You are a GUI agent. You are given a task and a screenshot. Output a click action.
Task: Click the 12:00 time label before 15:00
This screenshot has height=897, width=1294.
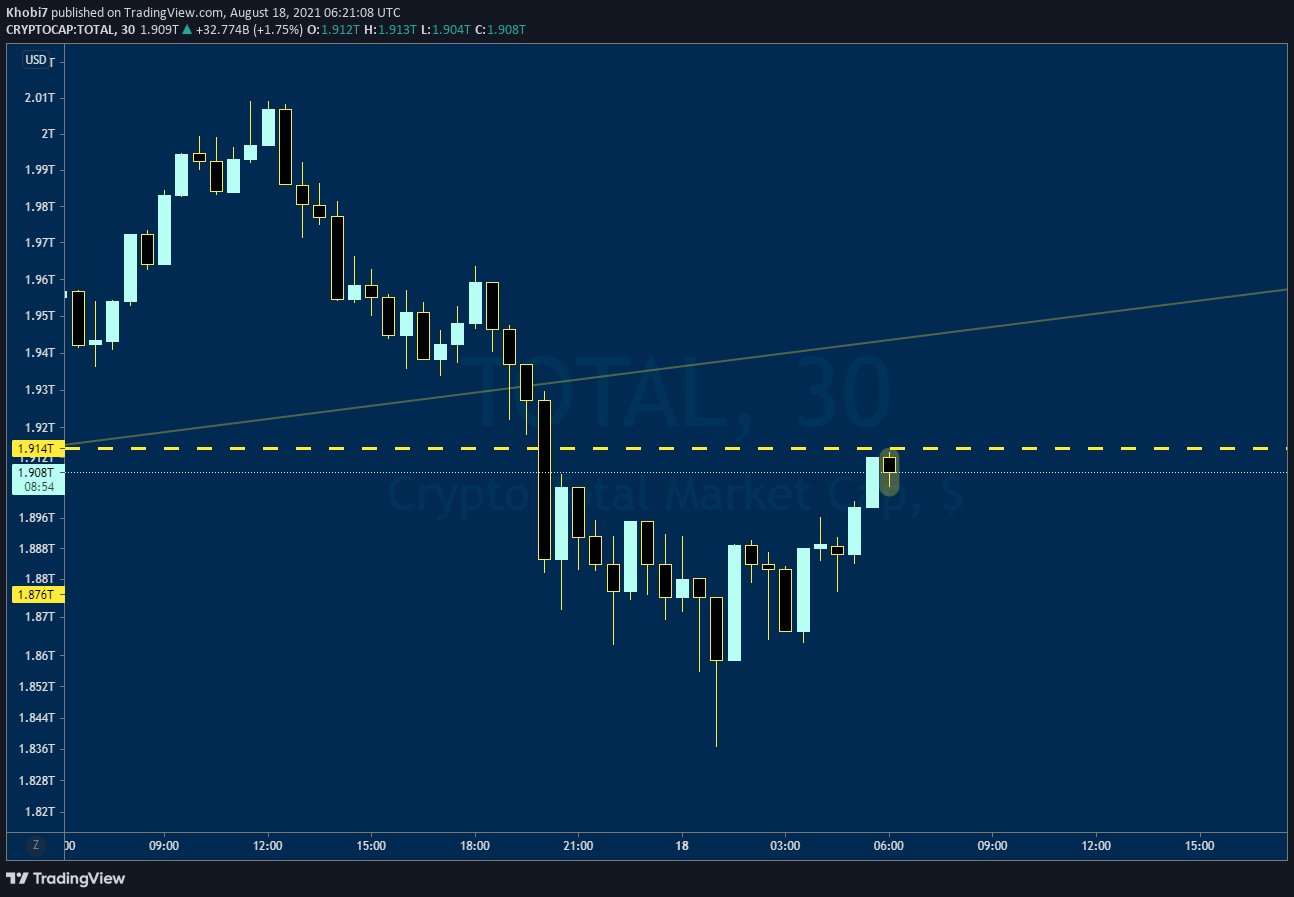(268, 846)
